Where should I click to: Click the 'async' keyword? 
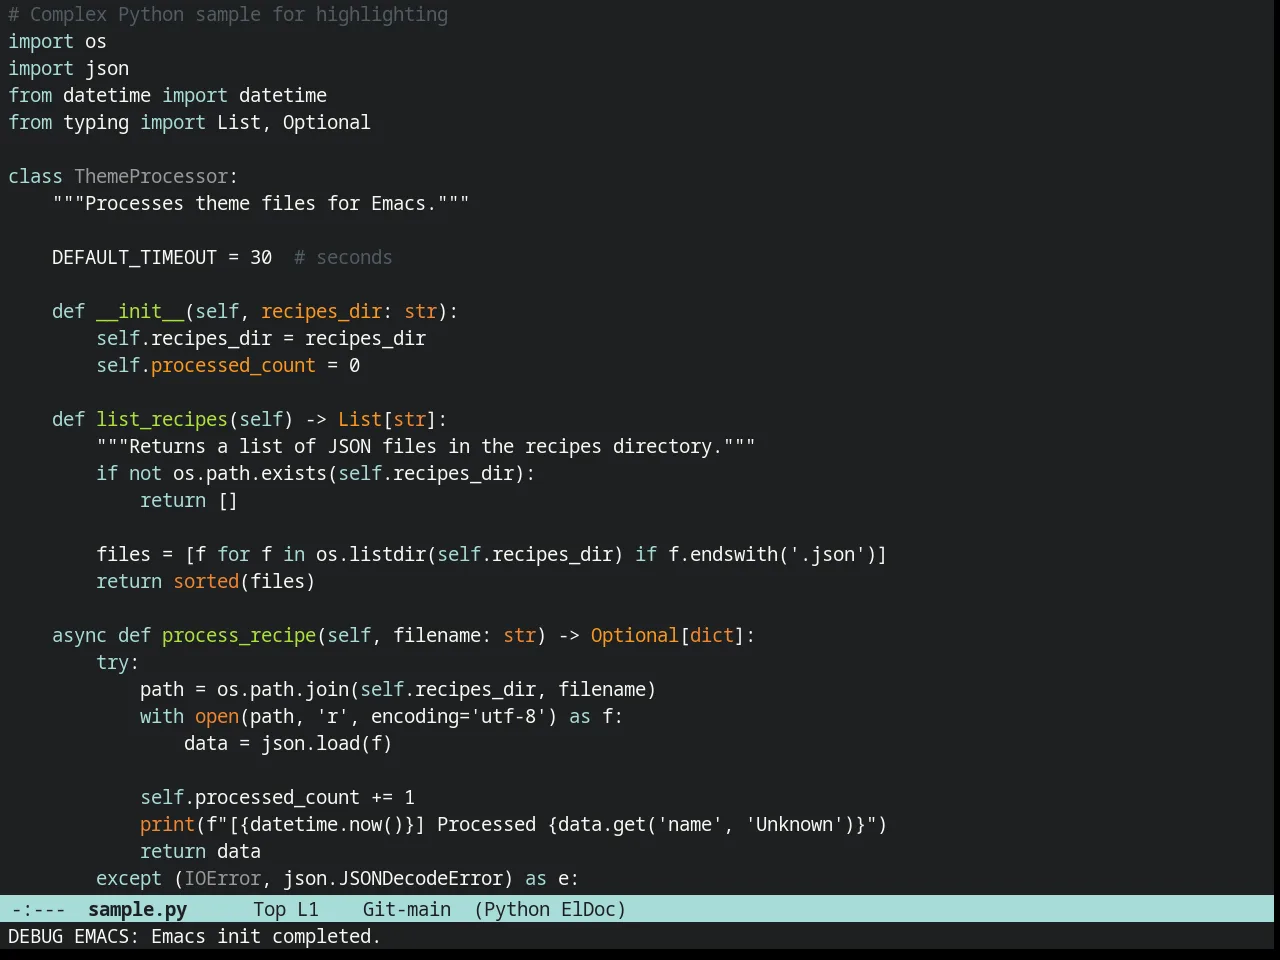click(x=79, y=635)
